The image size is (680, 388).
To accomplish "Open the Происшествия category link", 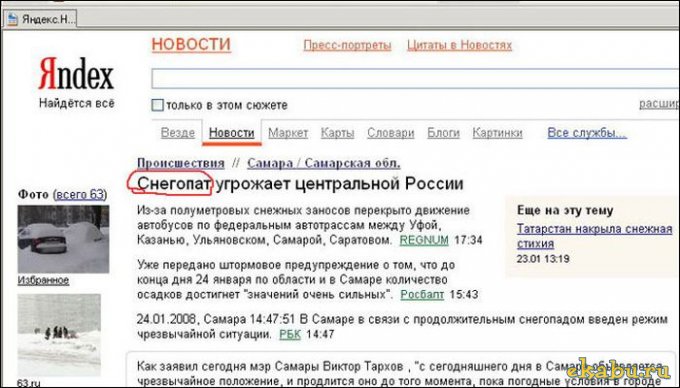I will tap(181, 163).
